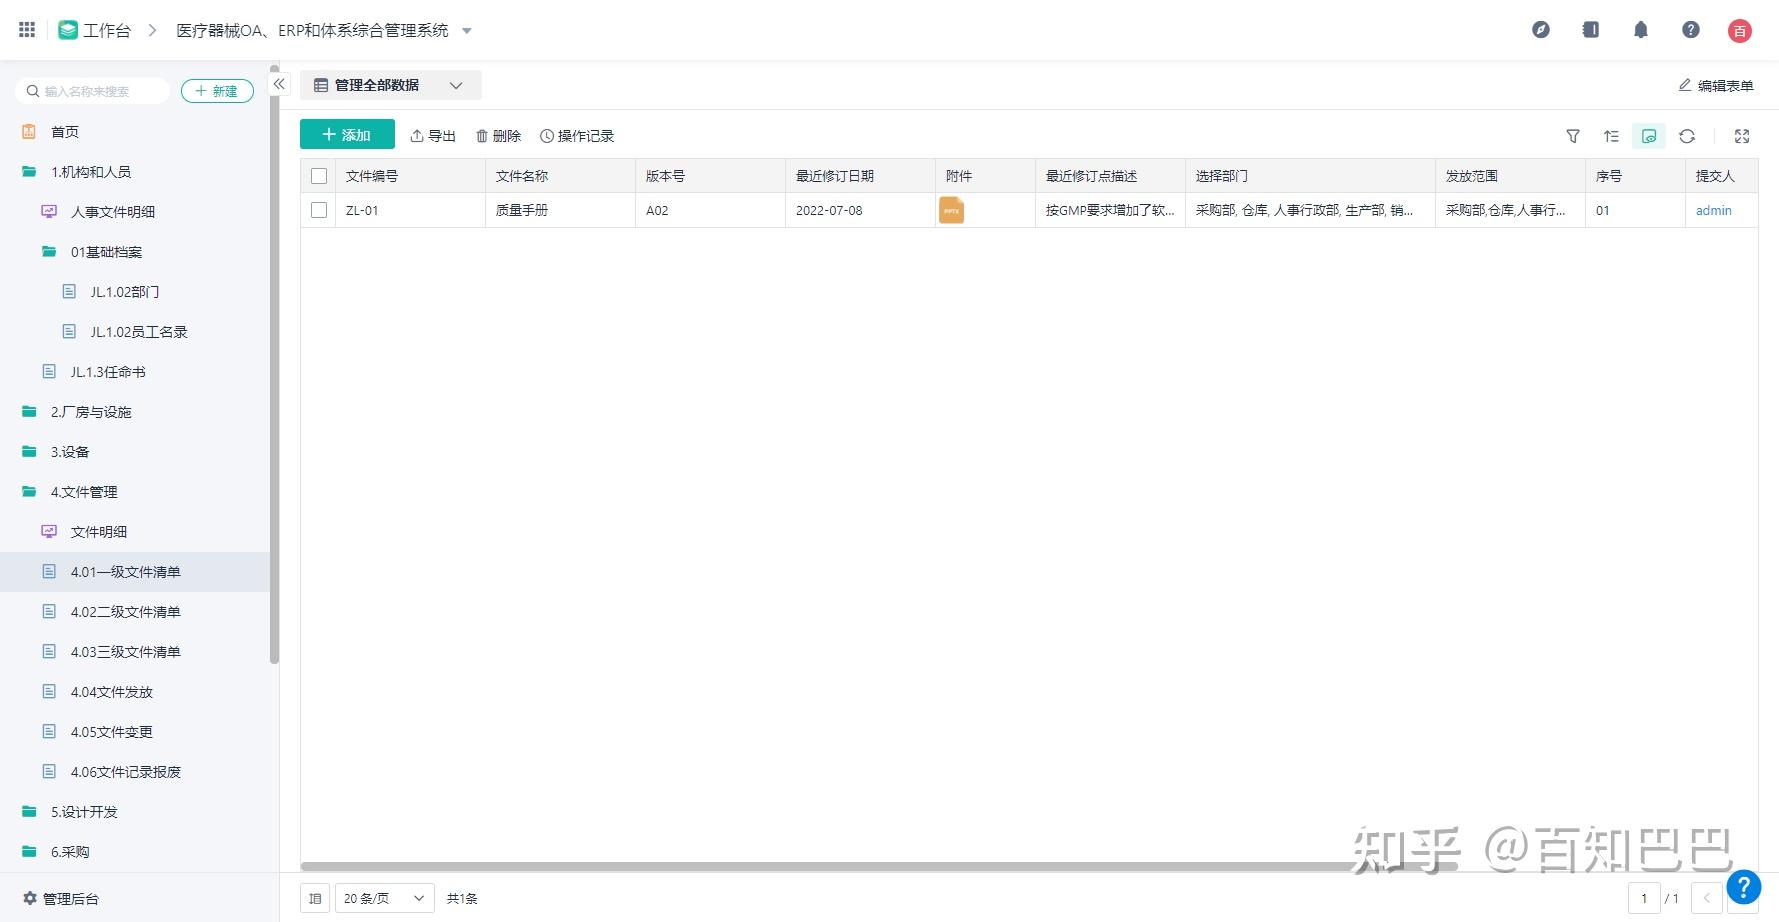Image resolution: width=1779 pixels, height=922 pixels.
Task: Refresh the data table with the refresh icon
Action: point(1688,136)
